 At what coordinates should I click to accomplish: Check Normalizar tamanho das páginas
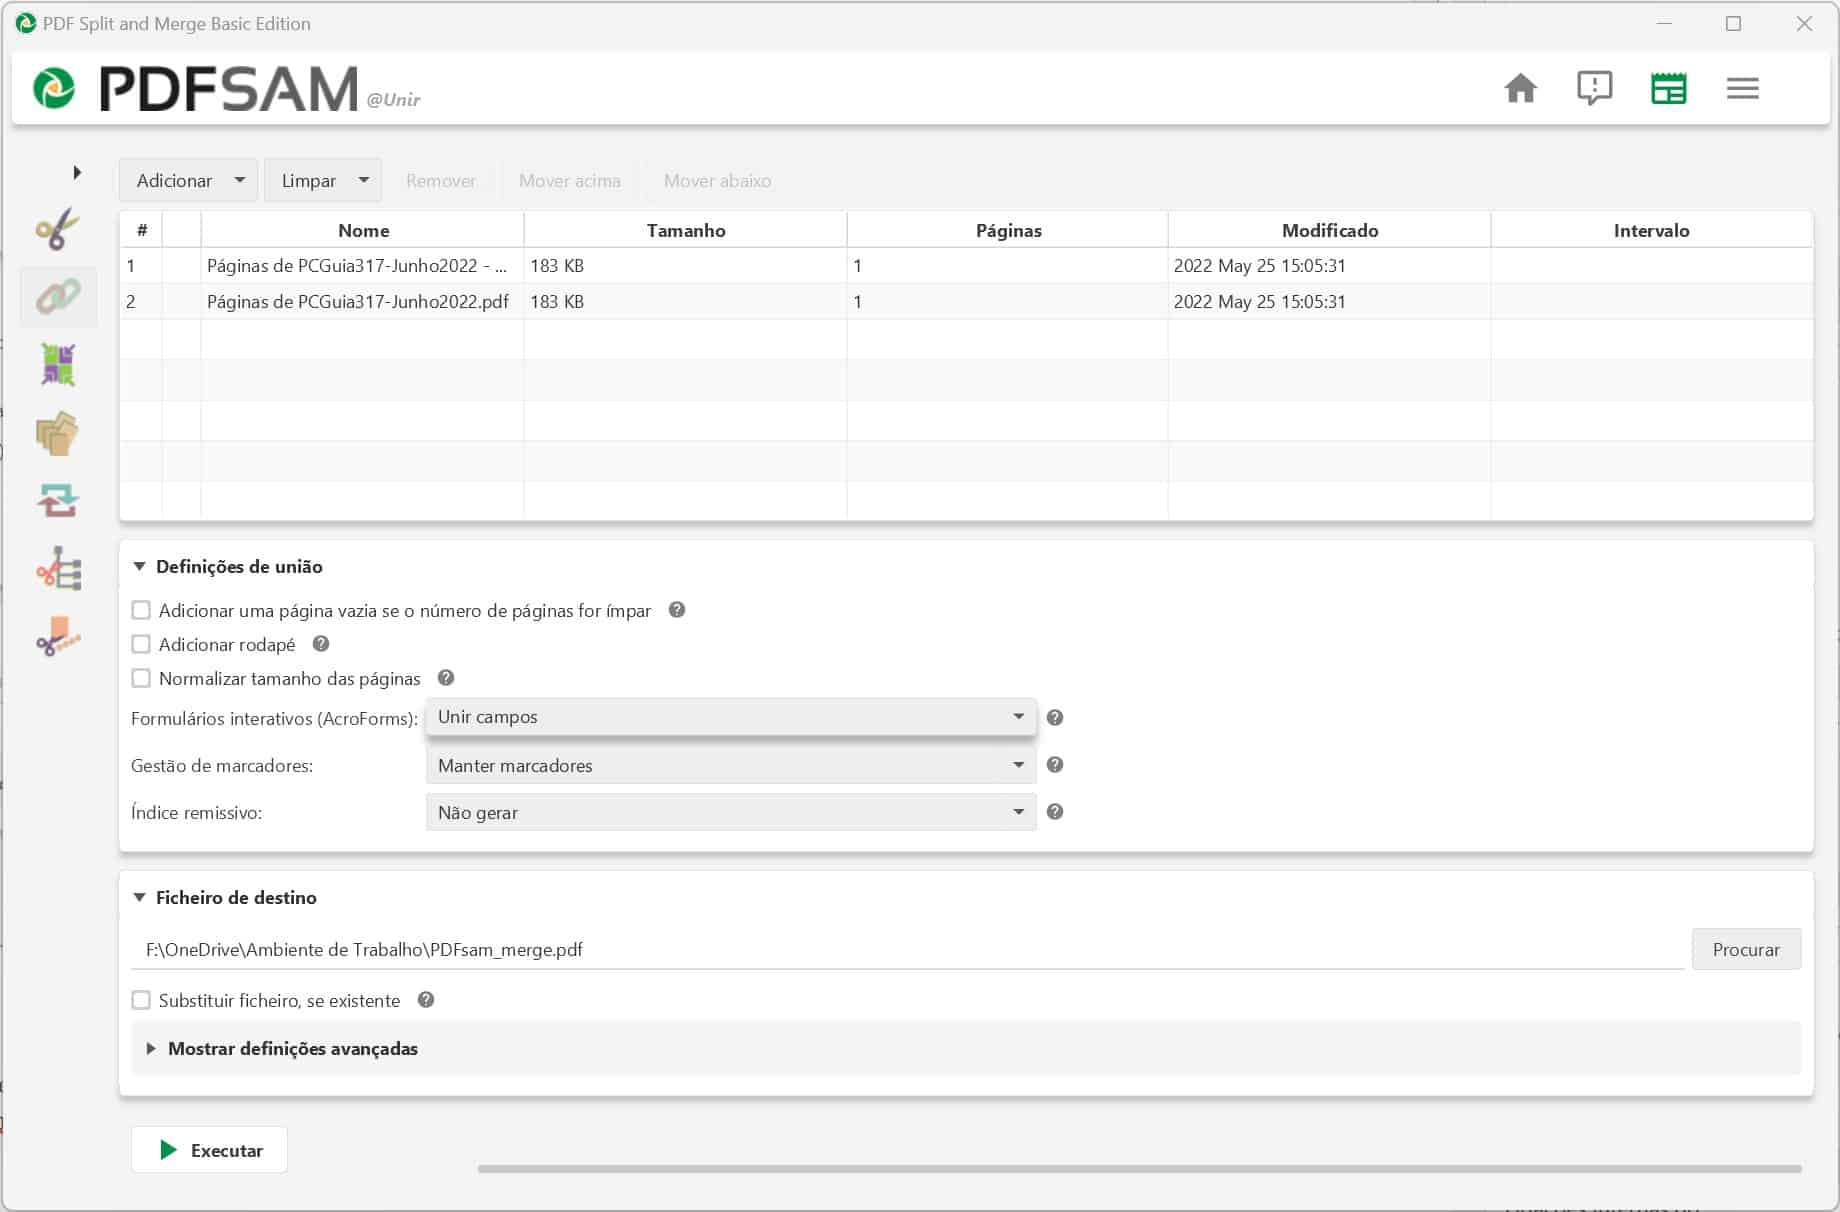(x=141, y=678)
